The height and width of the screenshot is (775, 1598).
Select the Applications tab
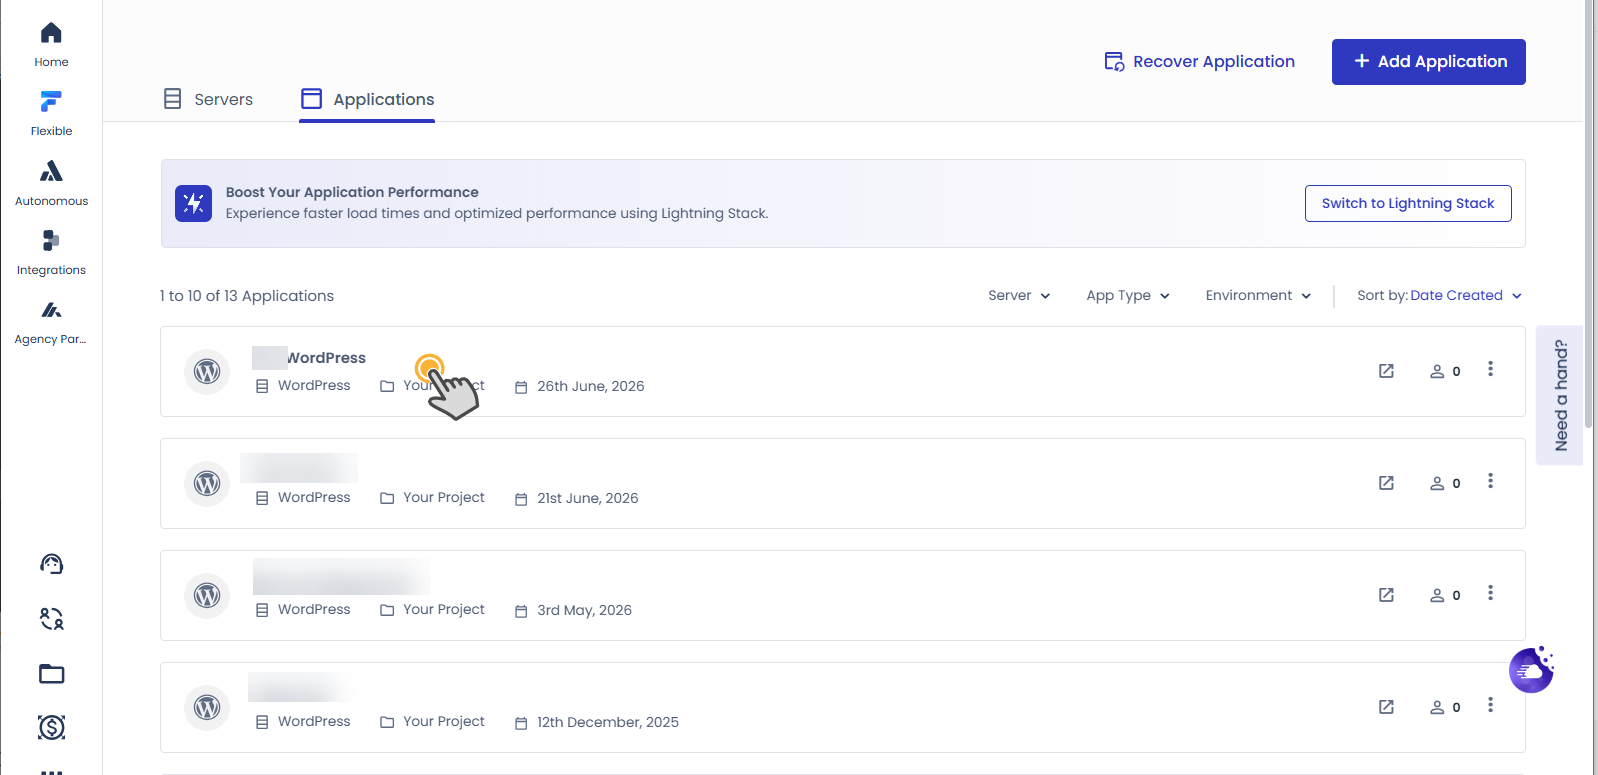point(367,99)
